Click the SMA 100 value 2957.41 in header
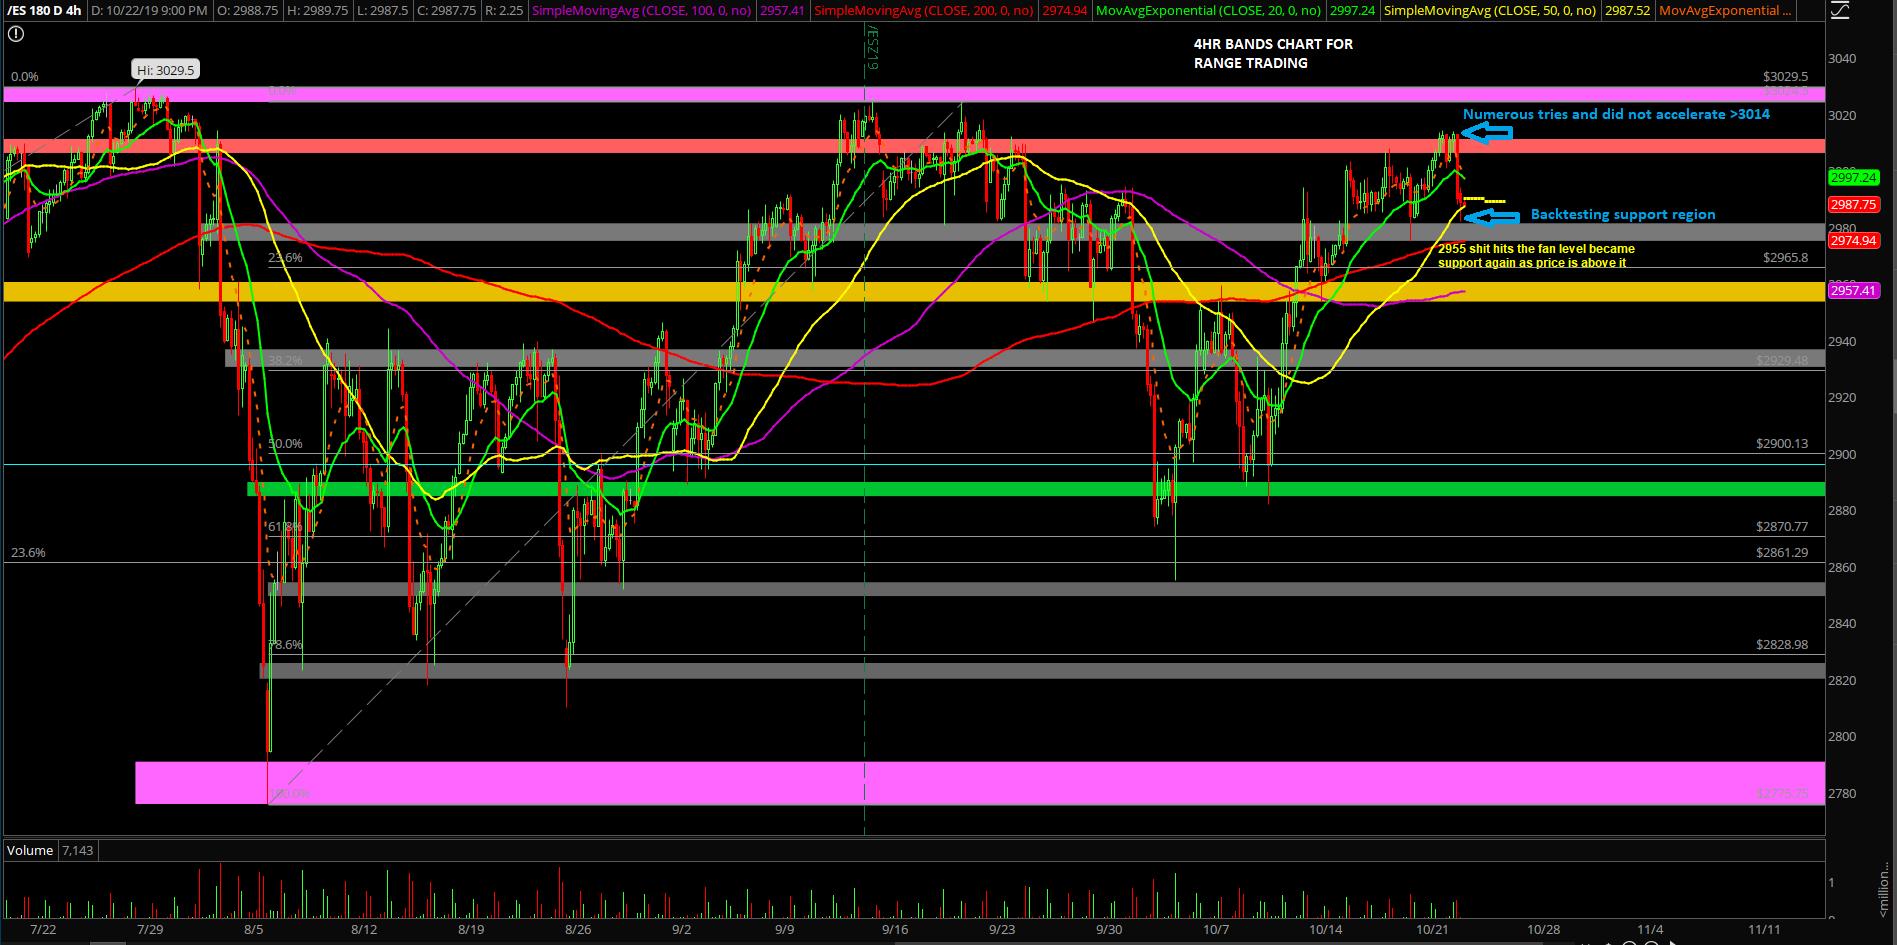 click(x=782, y=11)
